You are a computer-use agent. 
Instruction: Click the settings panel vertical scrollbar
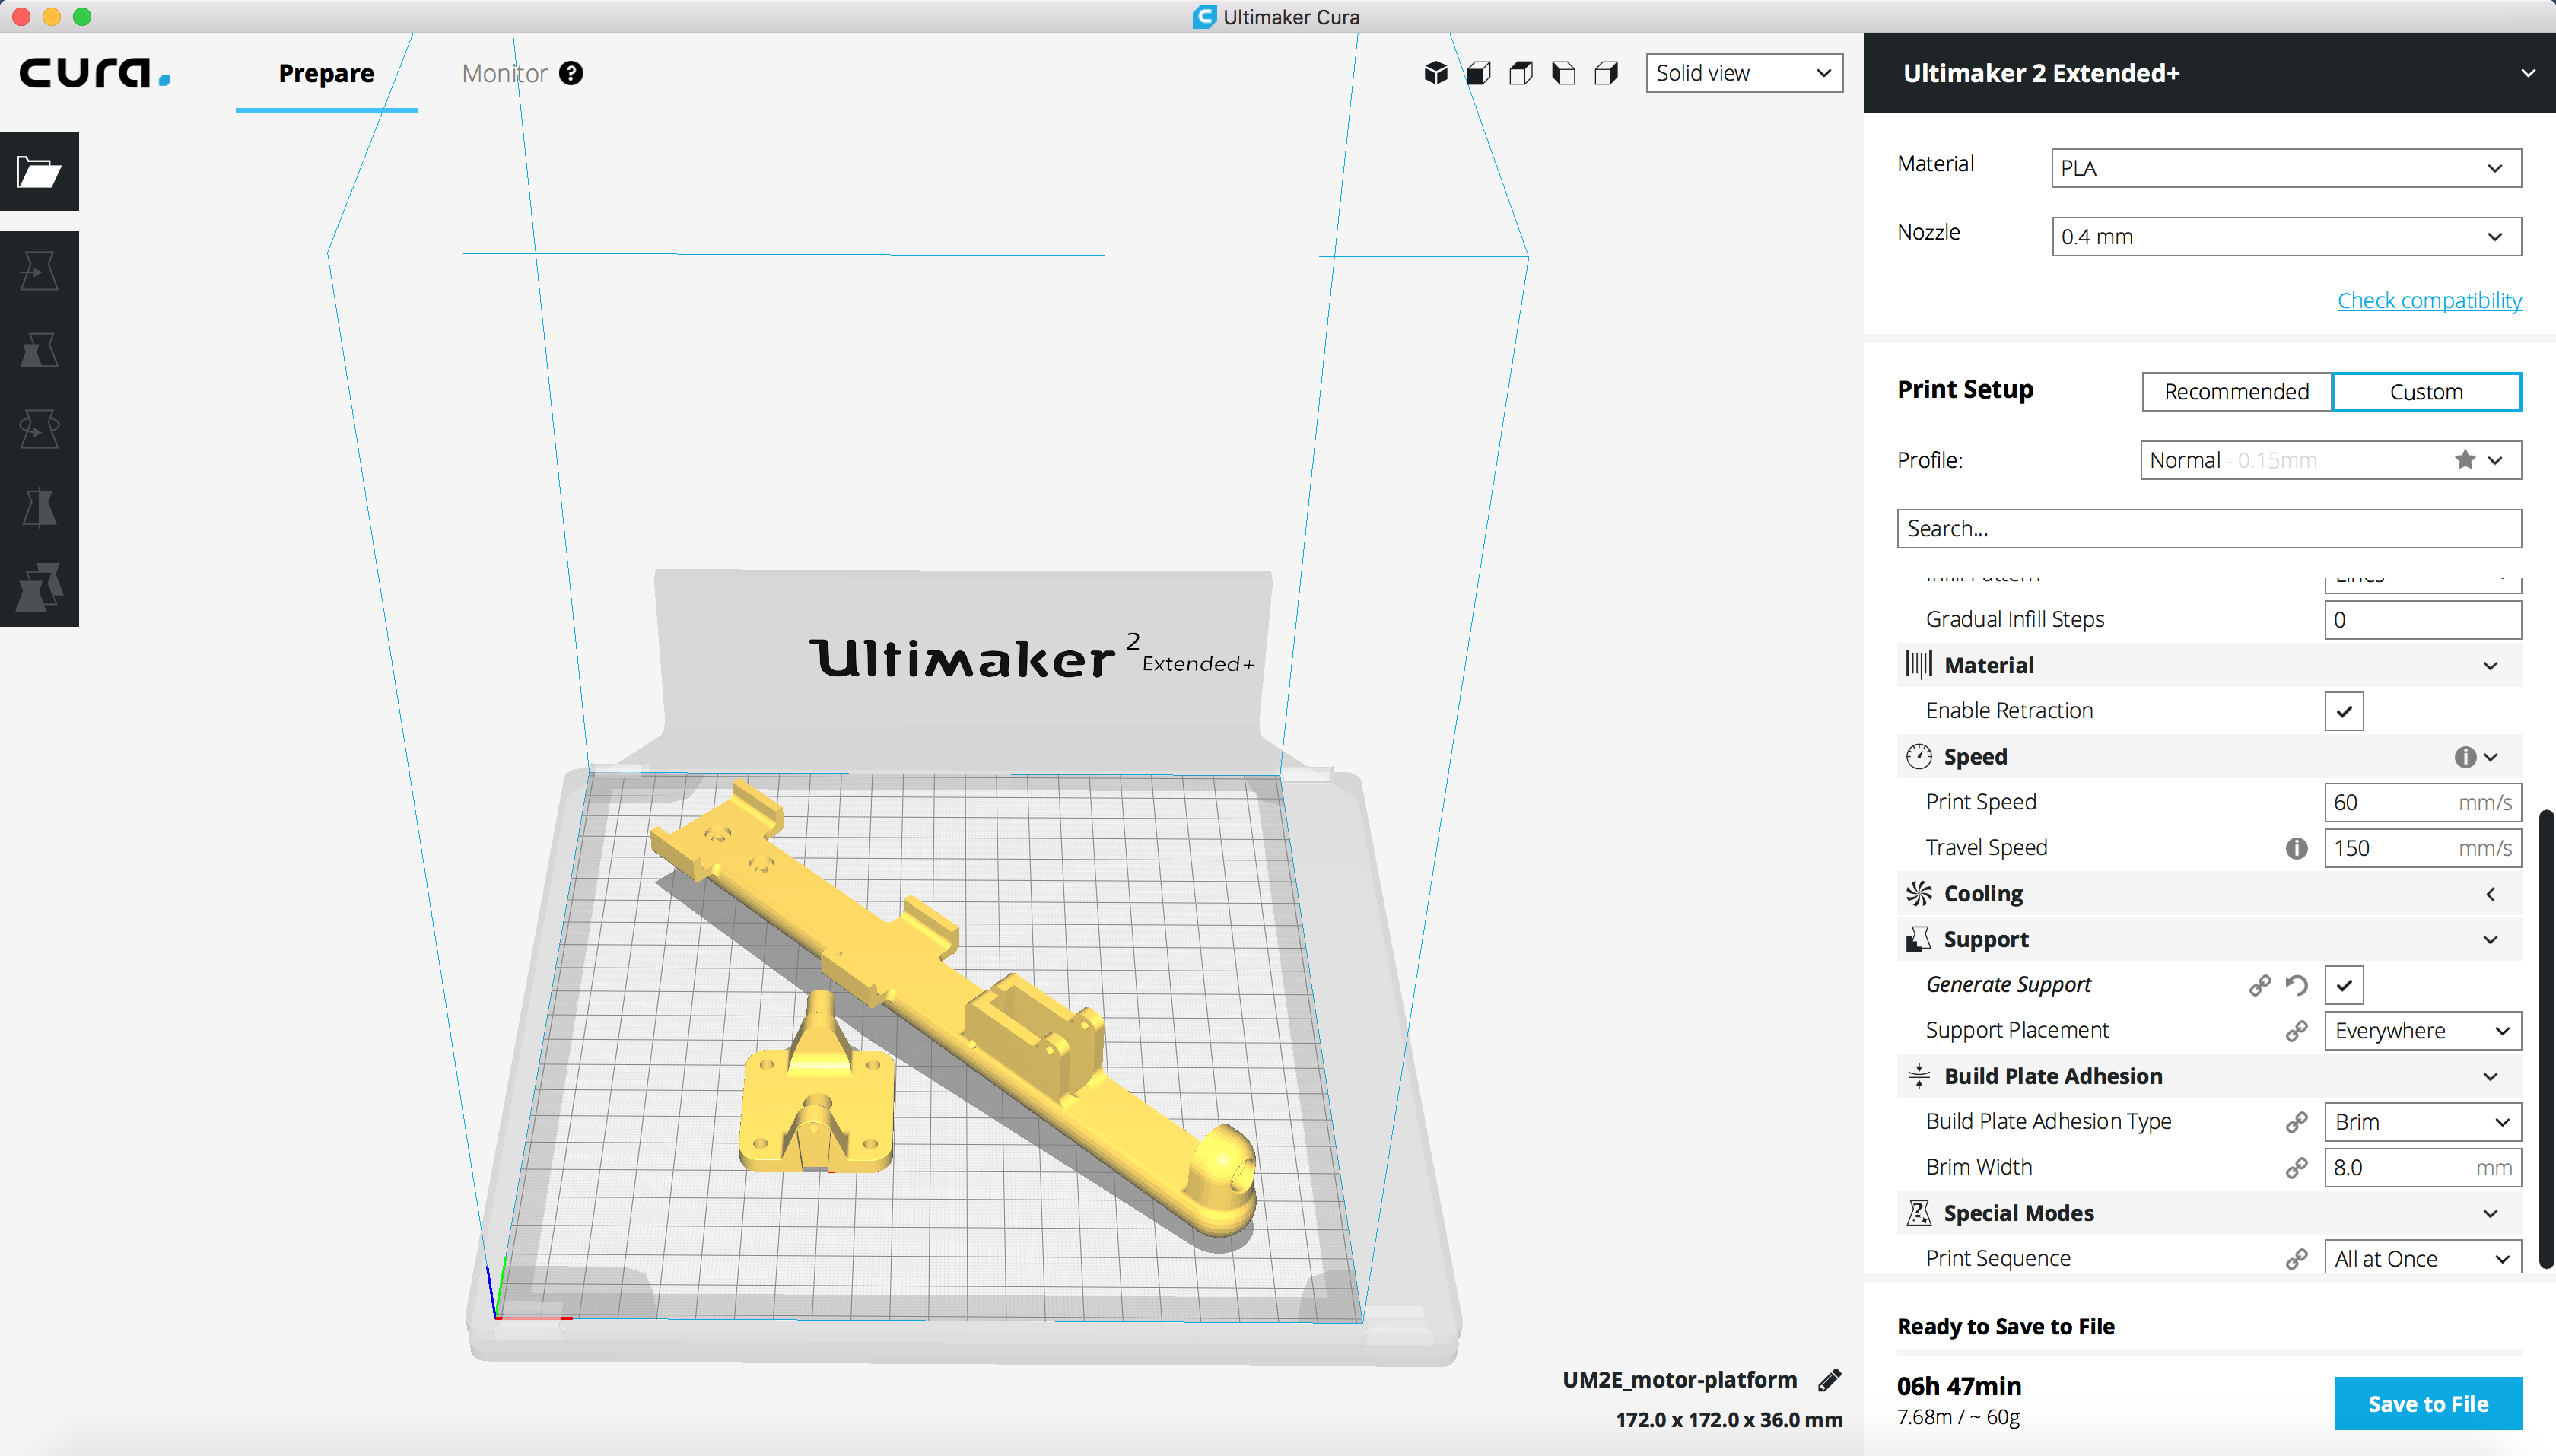[2546, 1040]
